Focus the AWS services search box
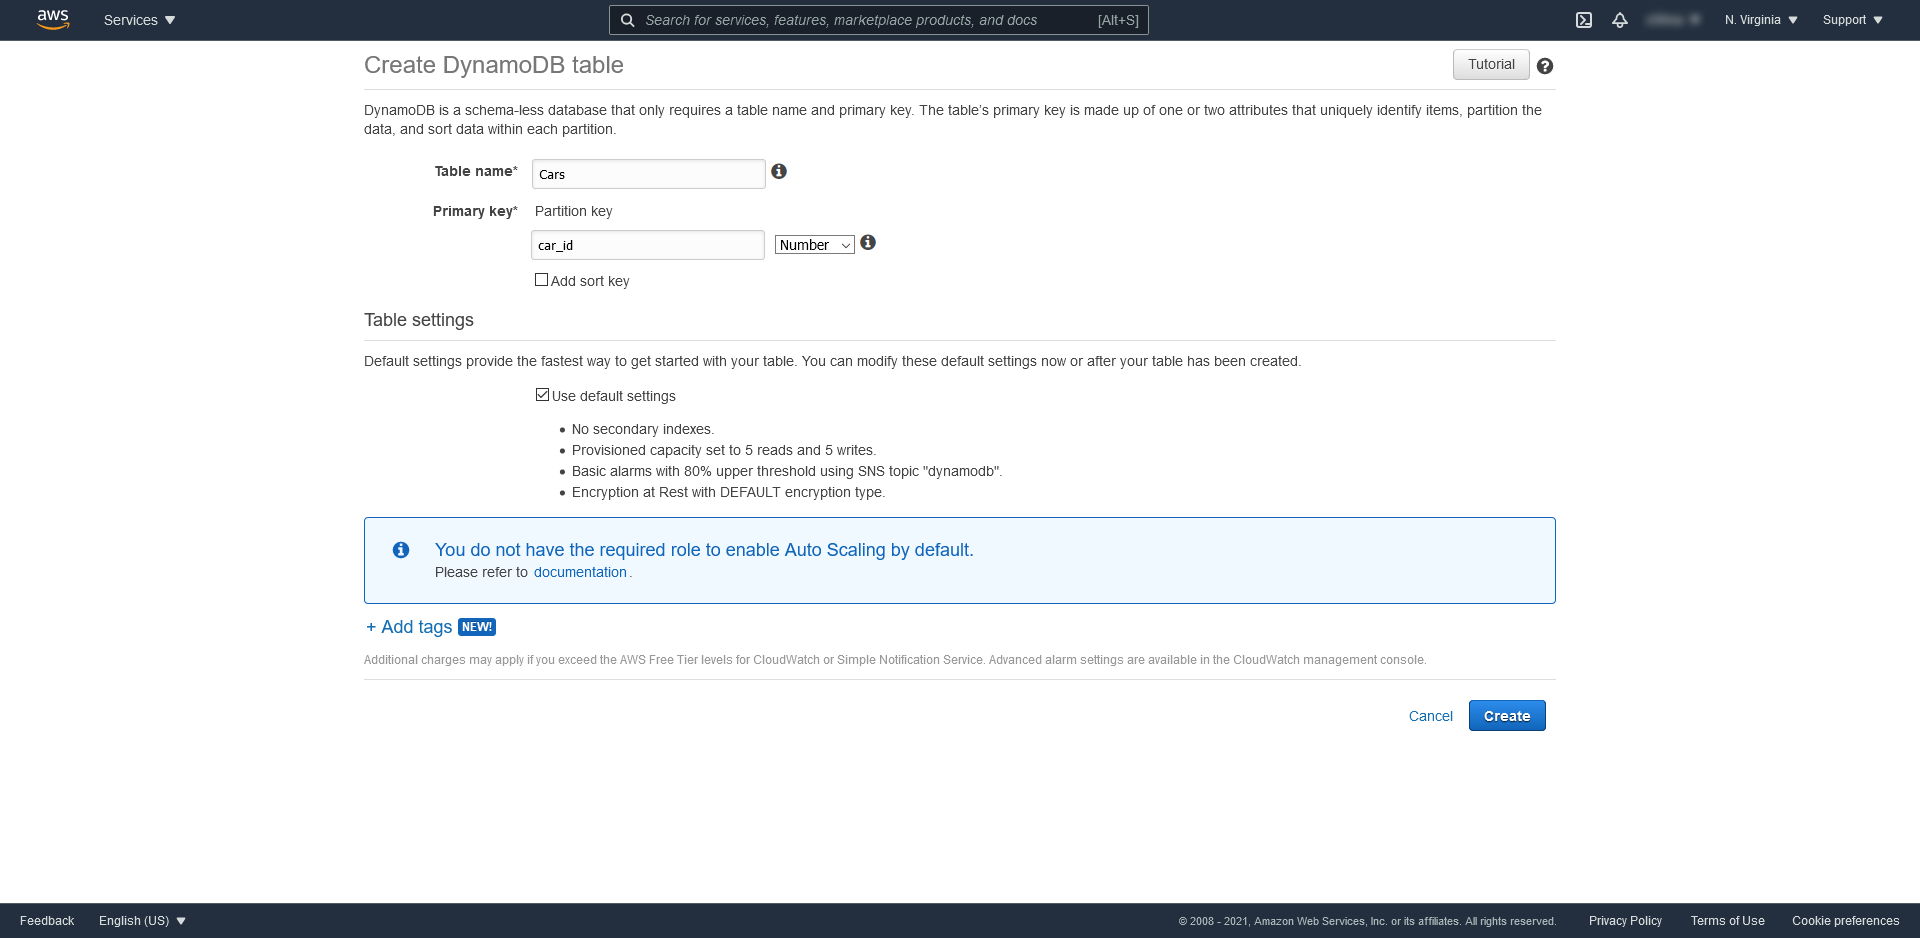The height and width of the screenshot is (938, 1920). (879, 20)
